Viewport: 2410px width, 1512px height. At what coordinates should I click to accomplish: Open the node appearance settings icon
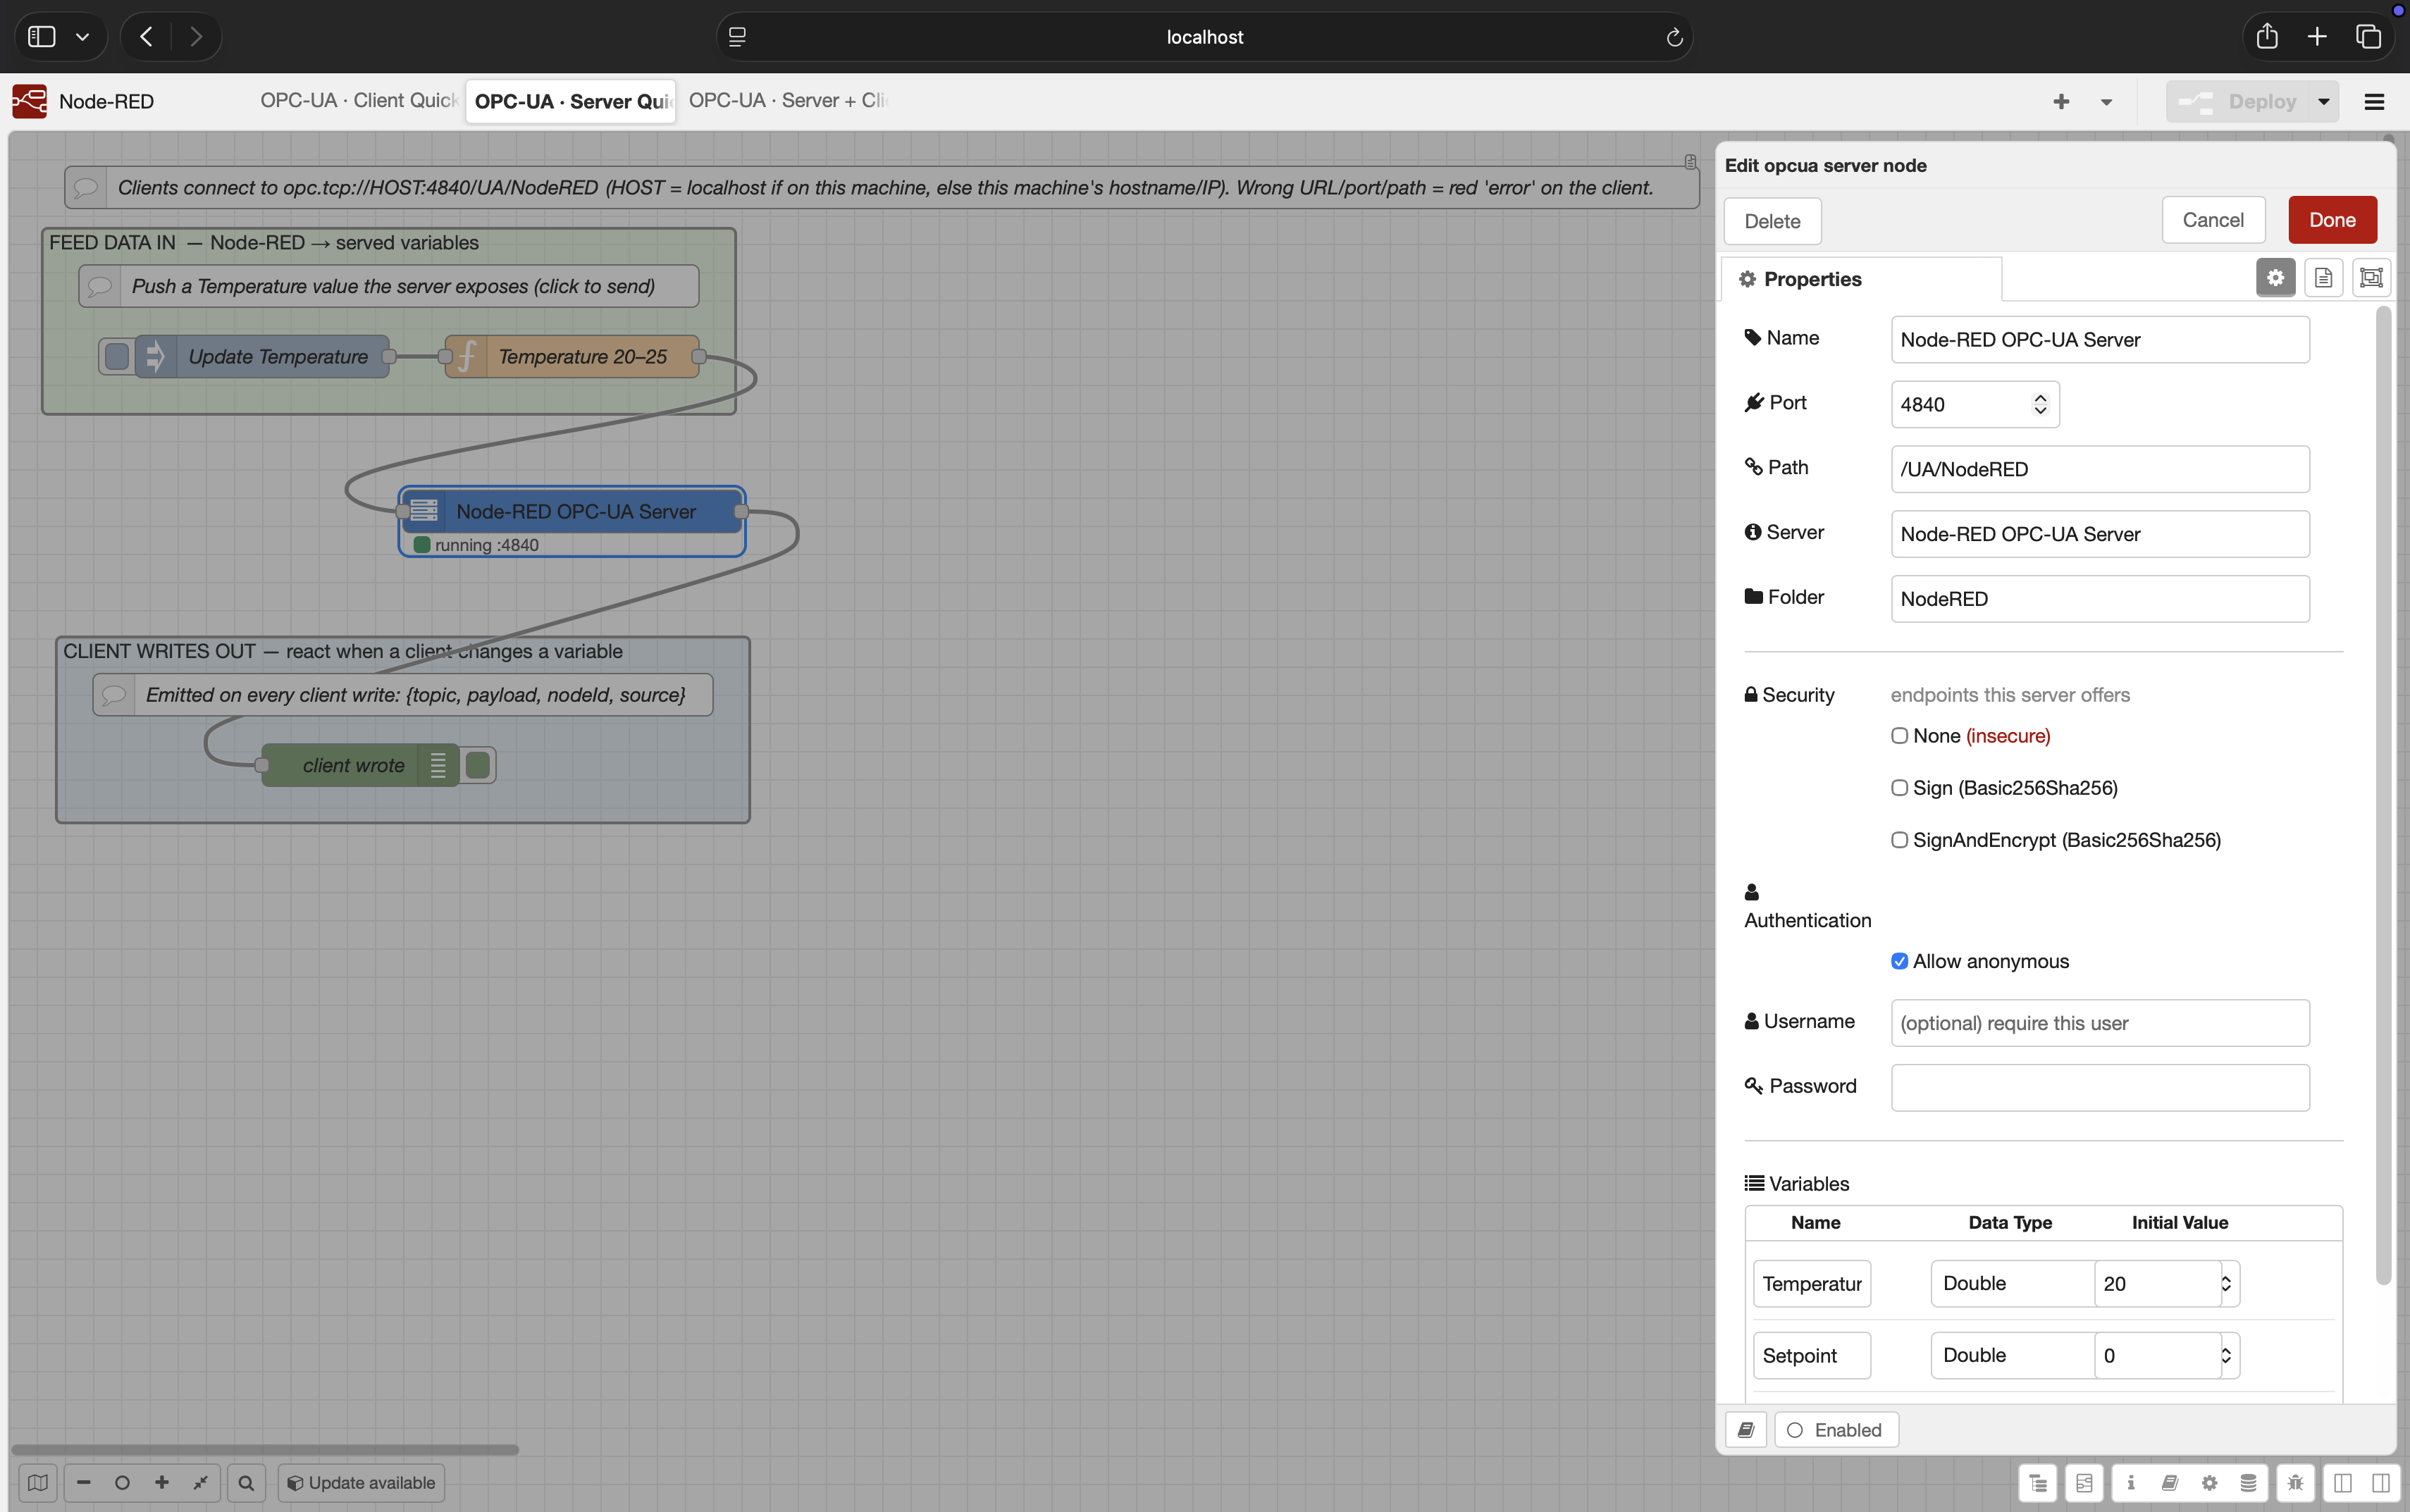click(2371, 278)
